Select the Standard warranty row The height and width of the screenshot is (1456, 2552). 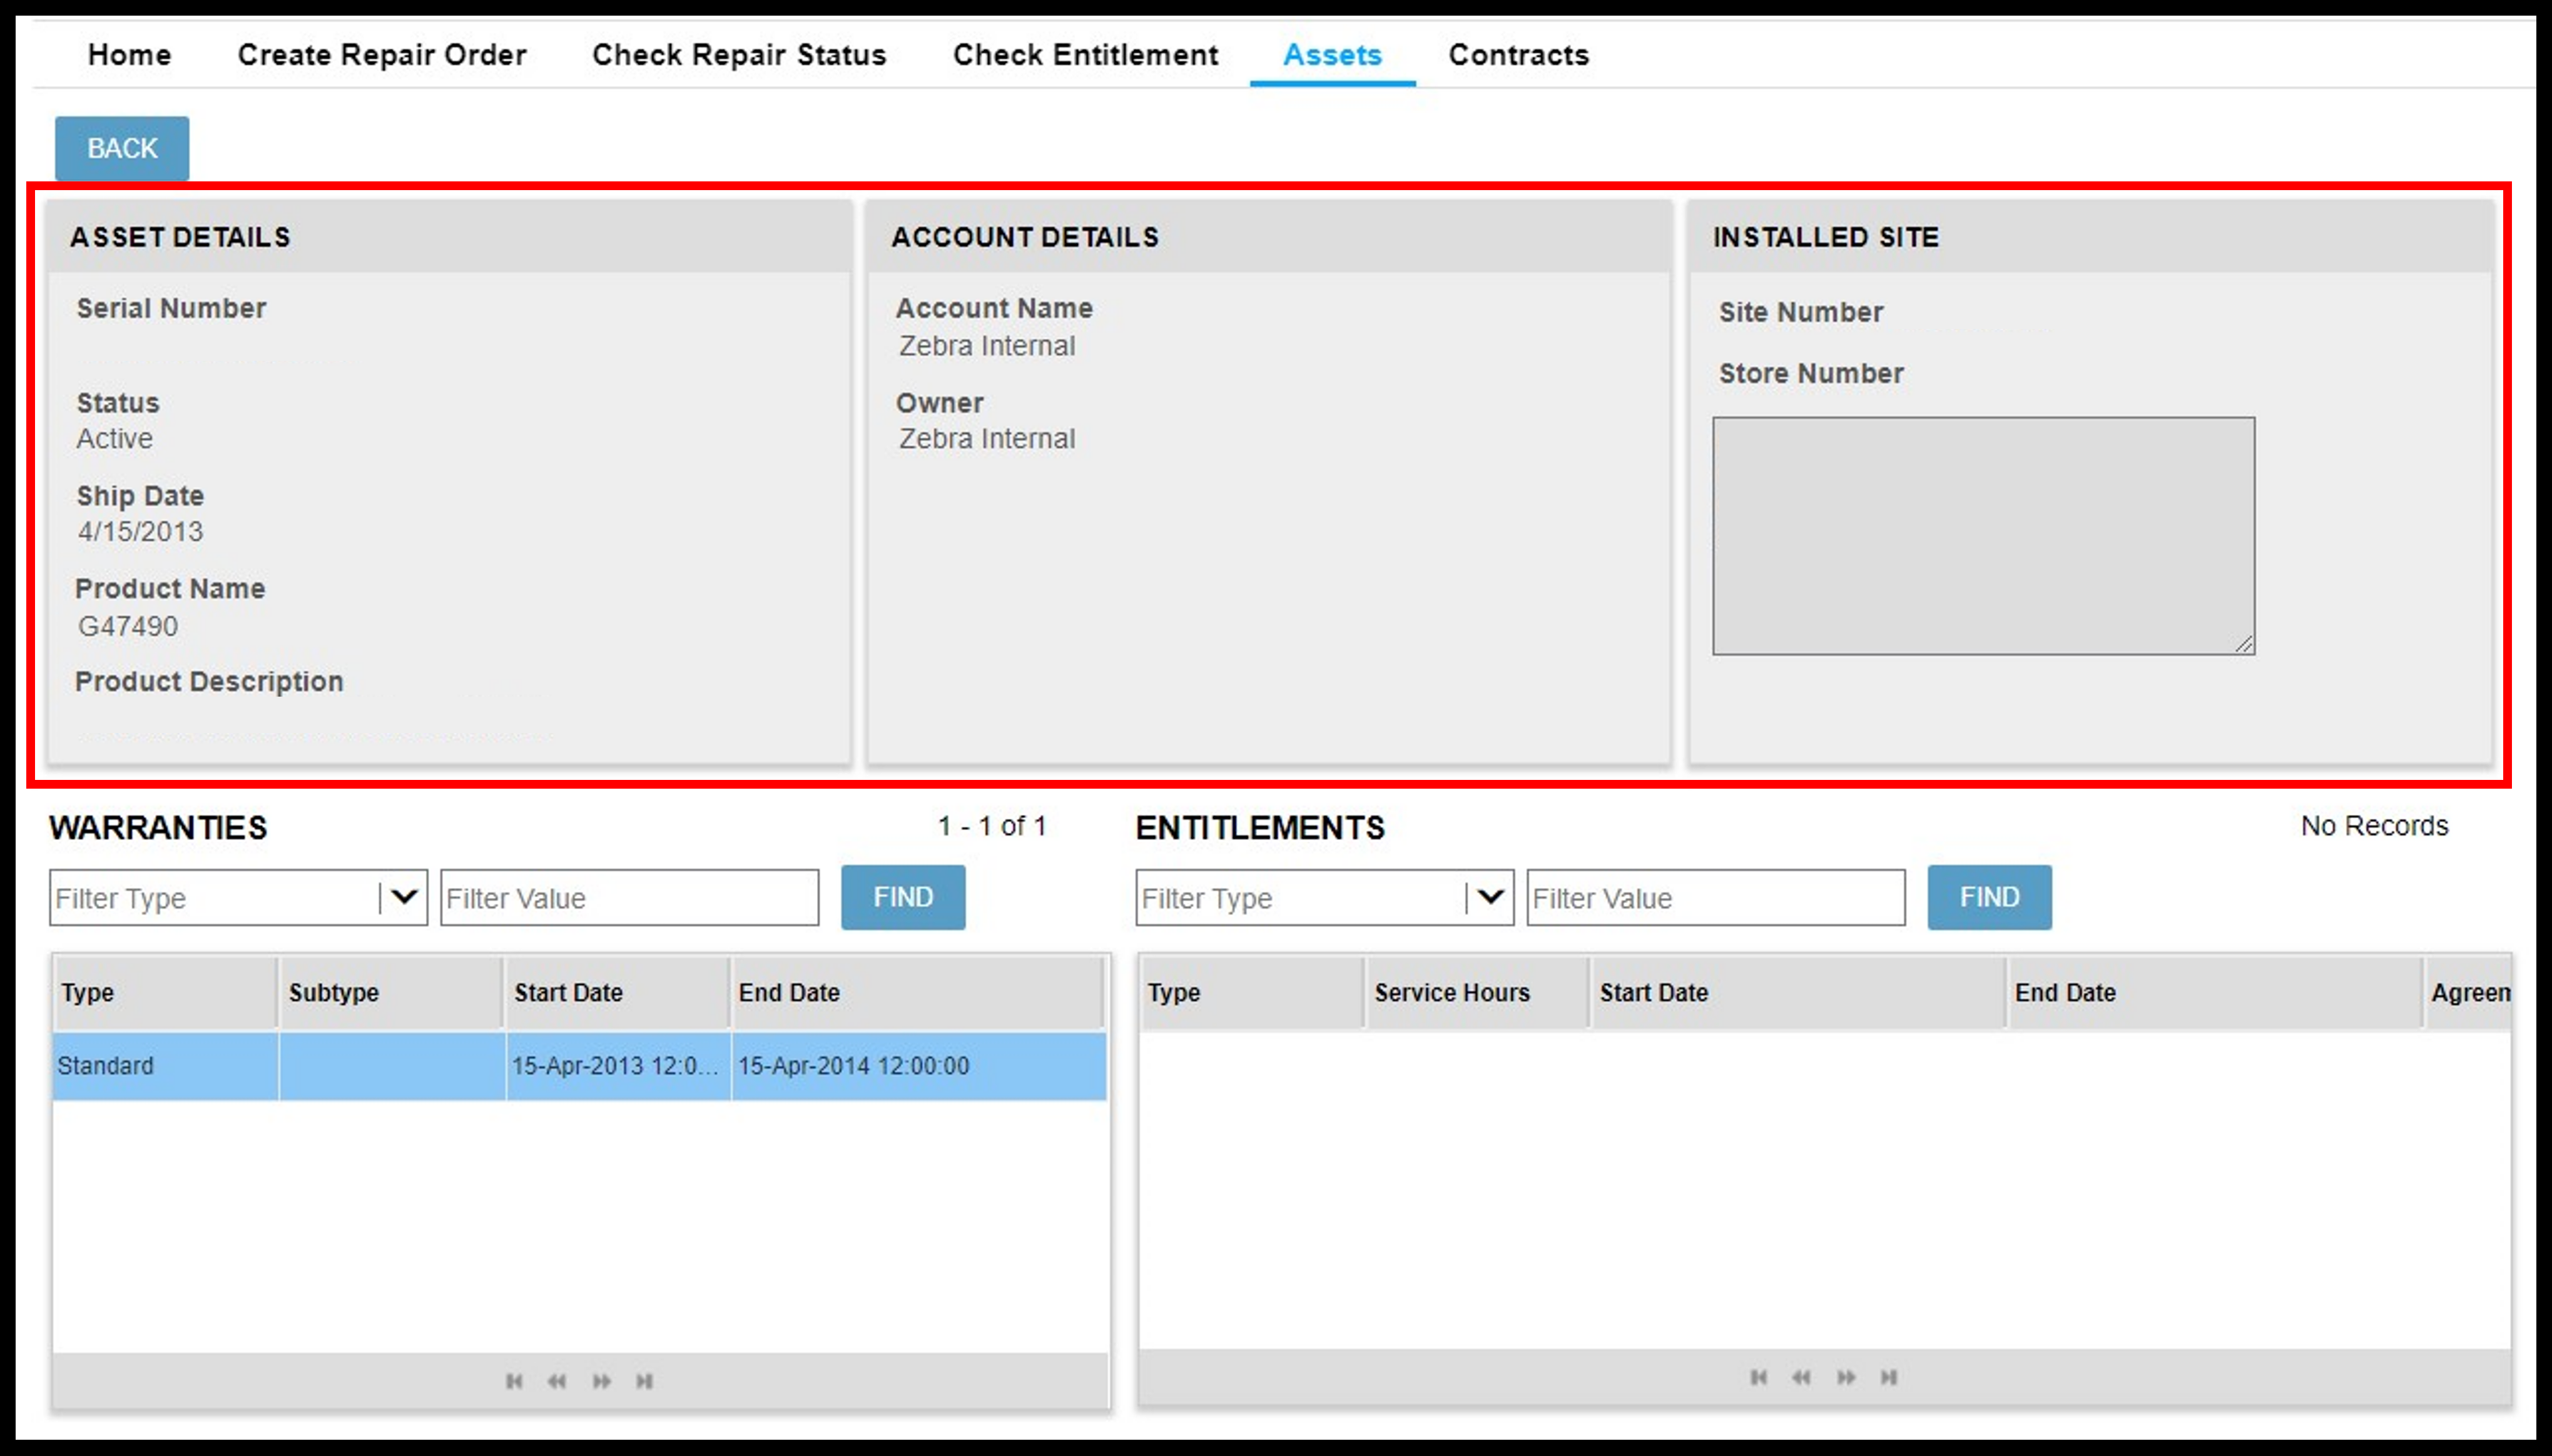[580, 1066]
